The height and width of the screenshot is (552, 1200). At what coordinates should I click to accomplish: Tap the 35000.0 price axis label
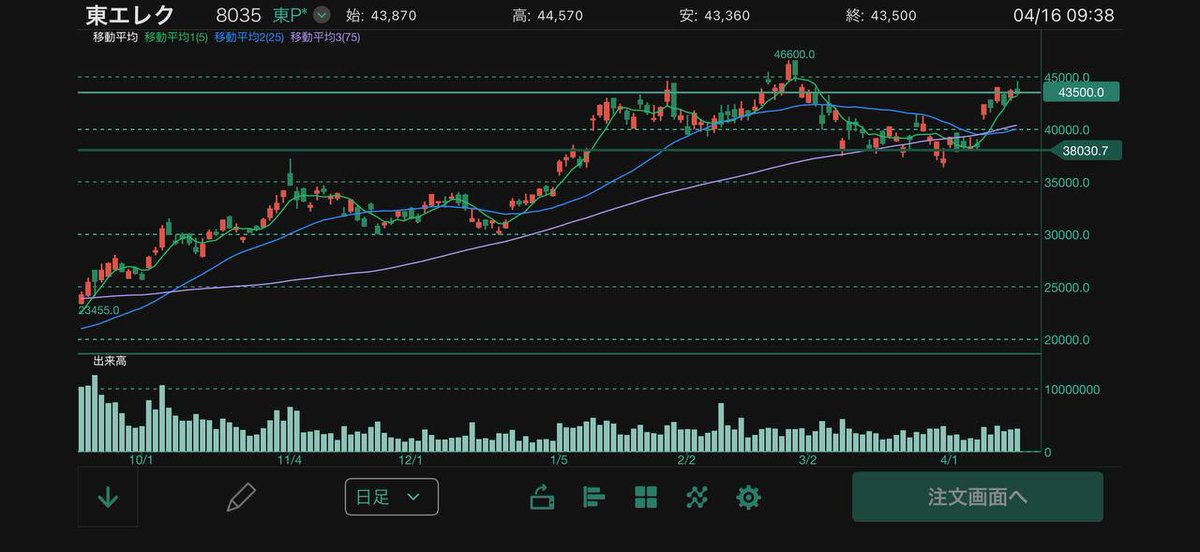(x=1068, y=182)
